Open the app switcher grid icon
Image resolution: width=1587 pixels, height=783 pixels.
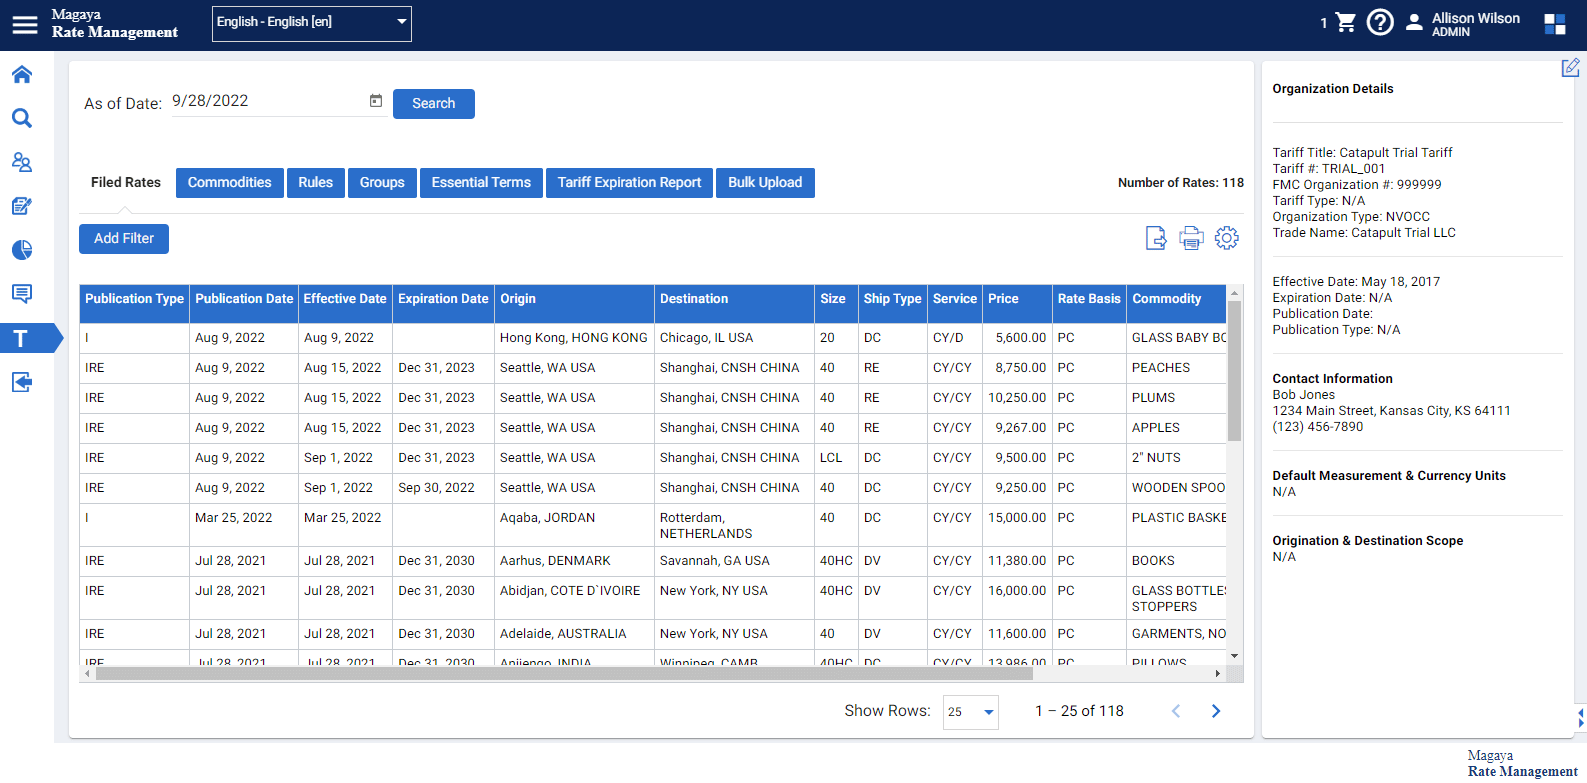pos(1555,24)
